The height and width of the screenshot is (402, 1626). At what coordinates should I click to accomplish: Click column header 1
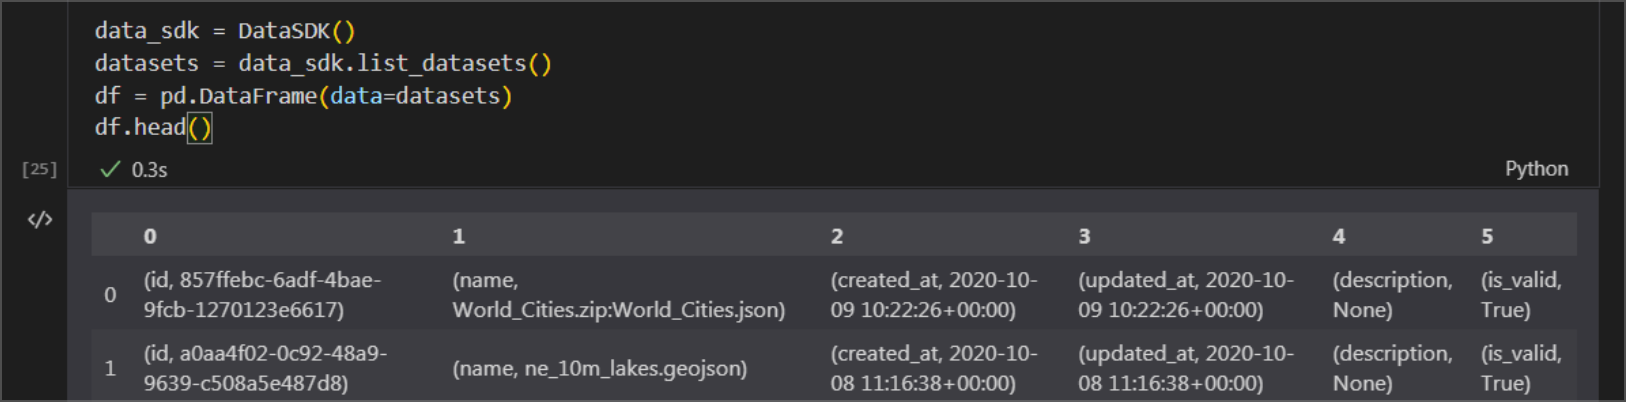point(459,236)
